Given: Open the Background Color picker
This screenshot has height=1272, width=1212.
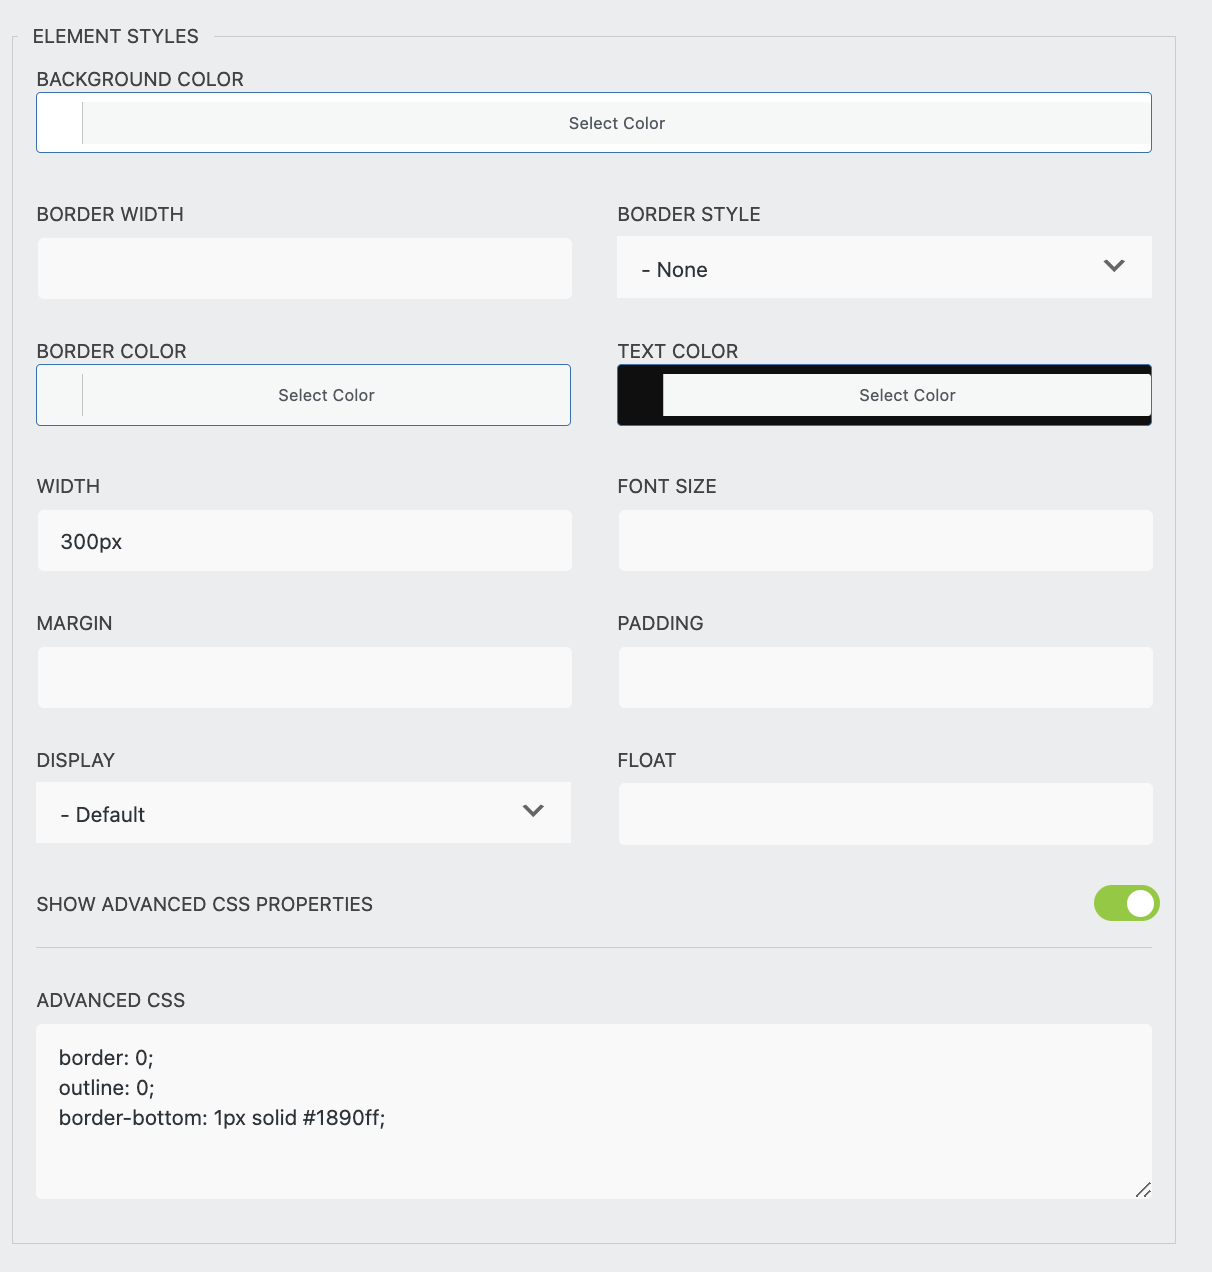Looking at the screenshot, I should tap(616, 122).
